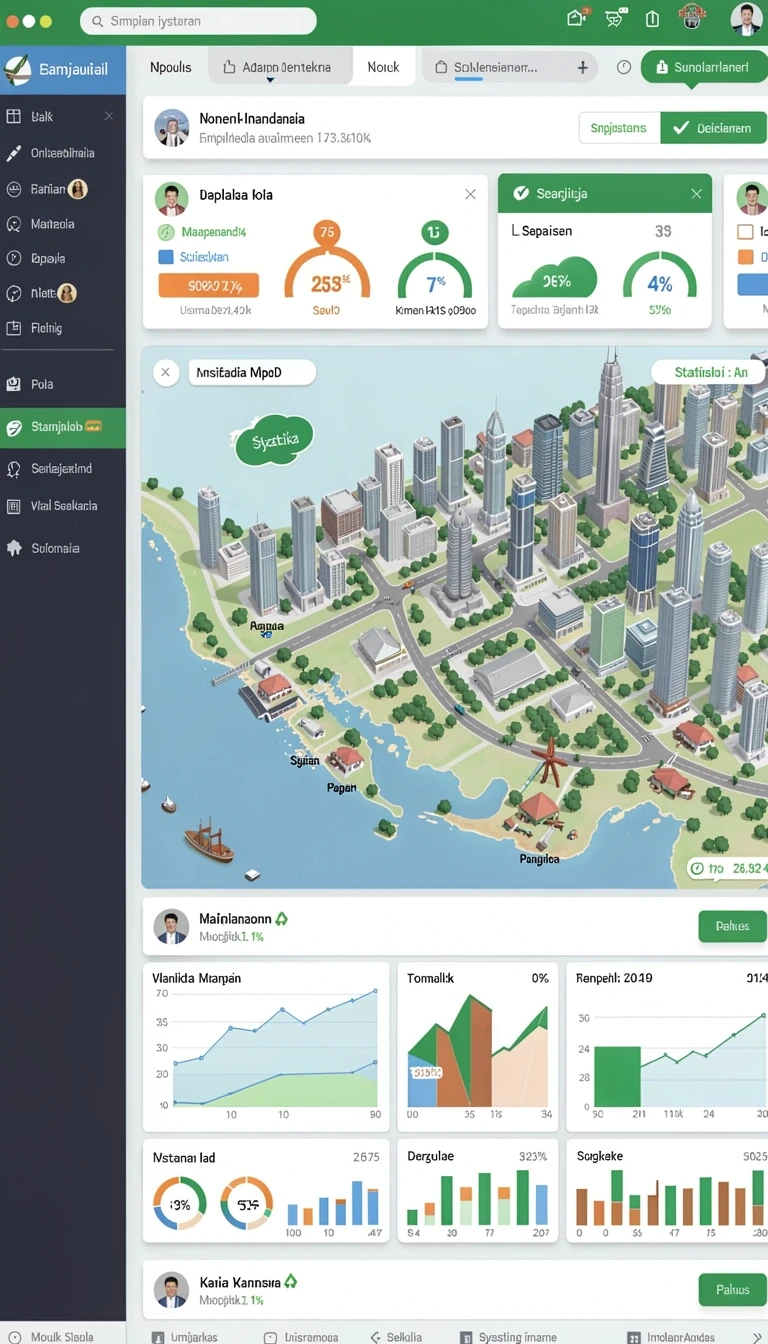Click the Pangilea map label

pyautogui.click(x=540, y=859)
